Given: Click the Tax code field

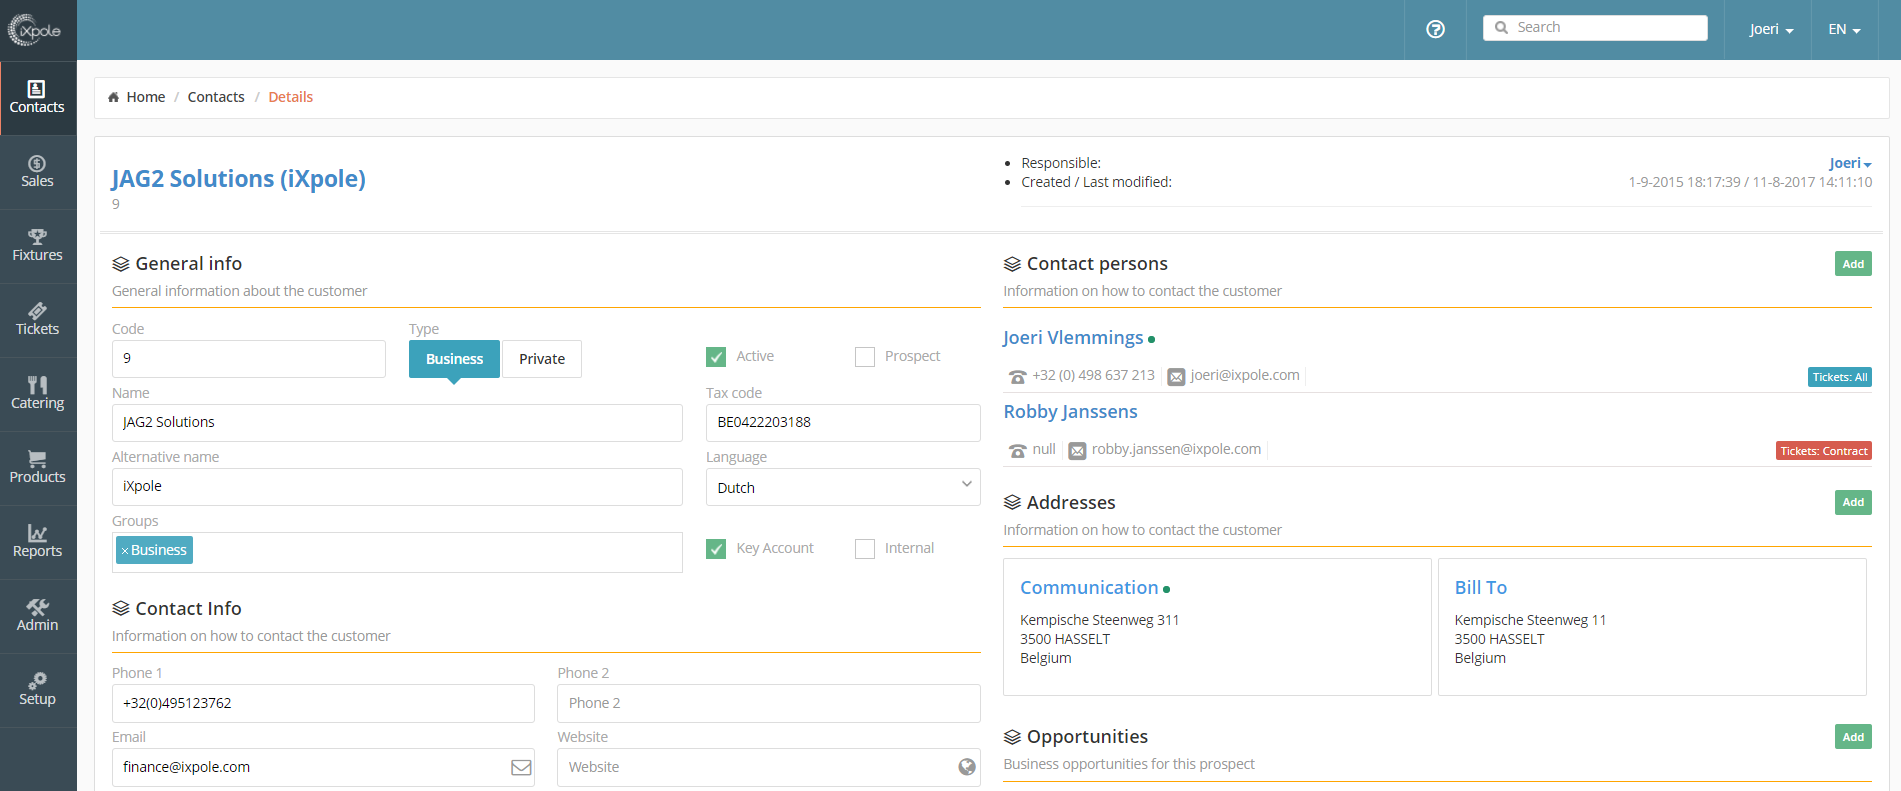Looking at the screenshot, I should click(843, 423).
